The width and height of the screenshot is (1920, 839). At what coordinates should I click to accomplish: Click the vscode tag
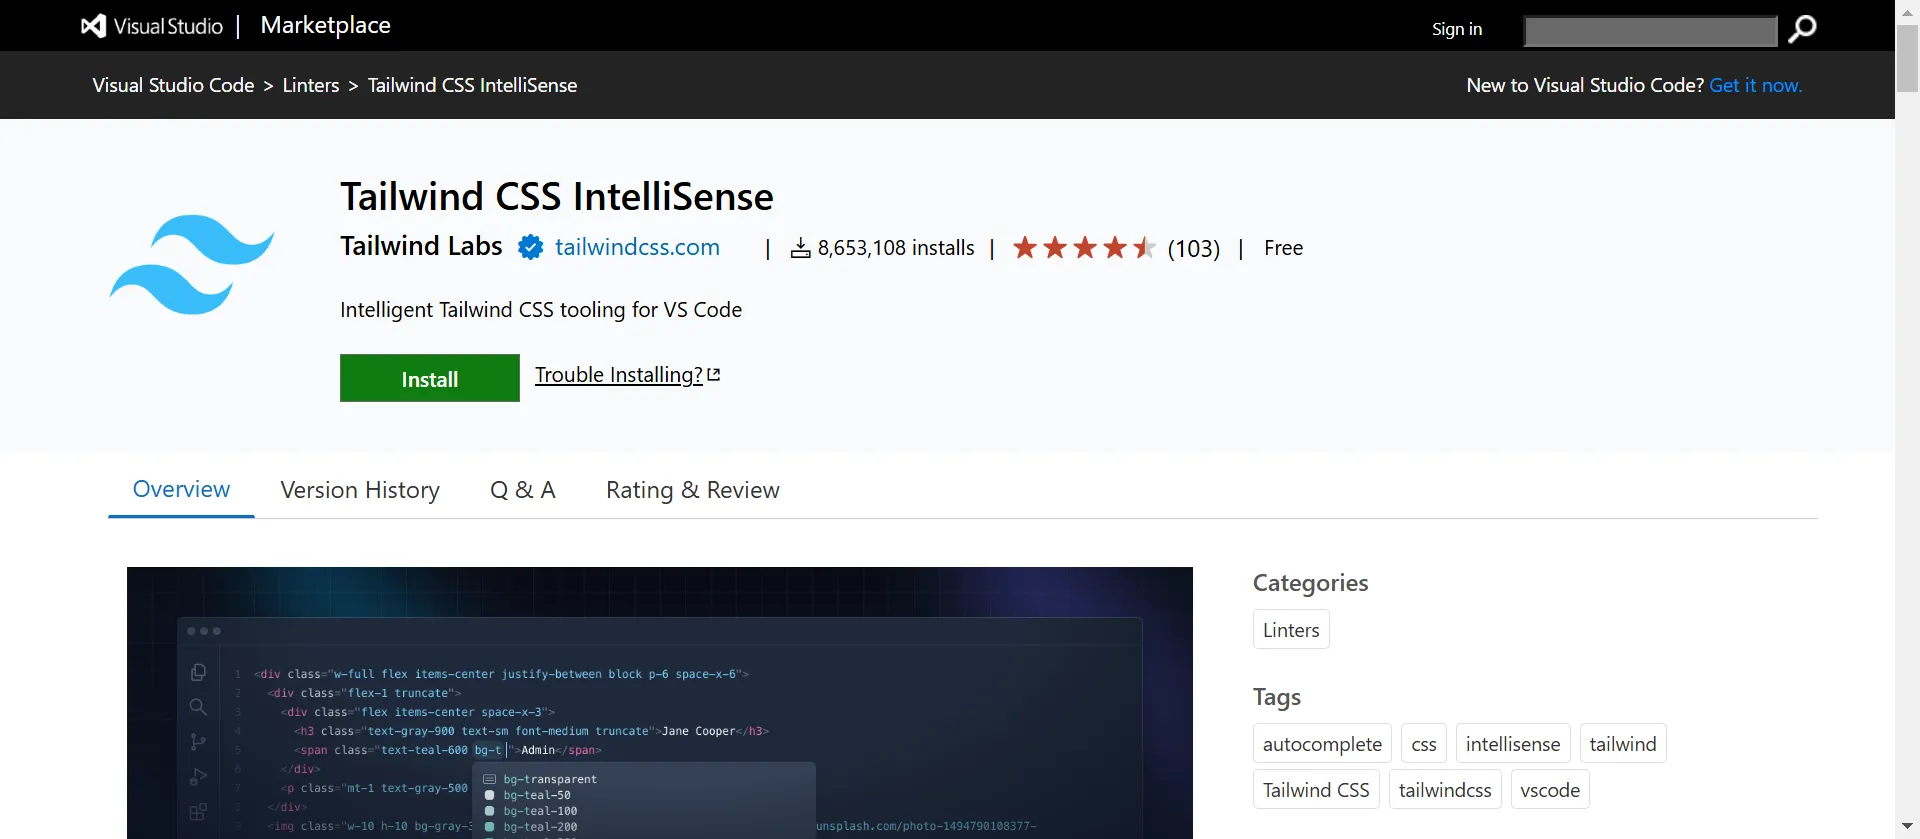pos(1550,790)
